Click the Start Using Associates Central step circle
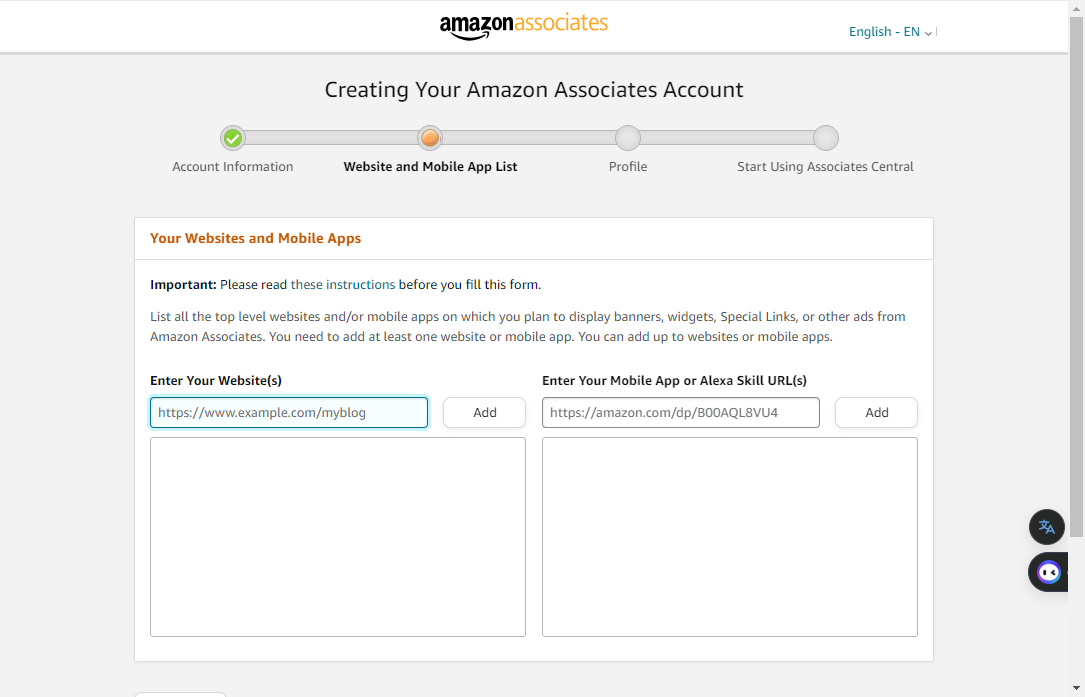Viewport: 1085px width, 697px height. pyautogui.click(x=826, y=138)
